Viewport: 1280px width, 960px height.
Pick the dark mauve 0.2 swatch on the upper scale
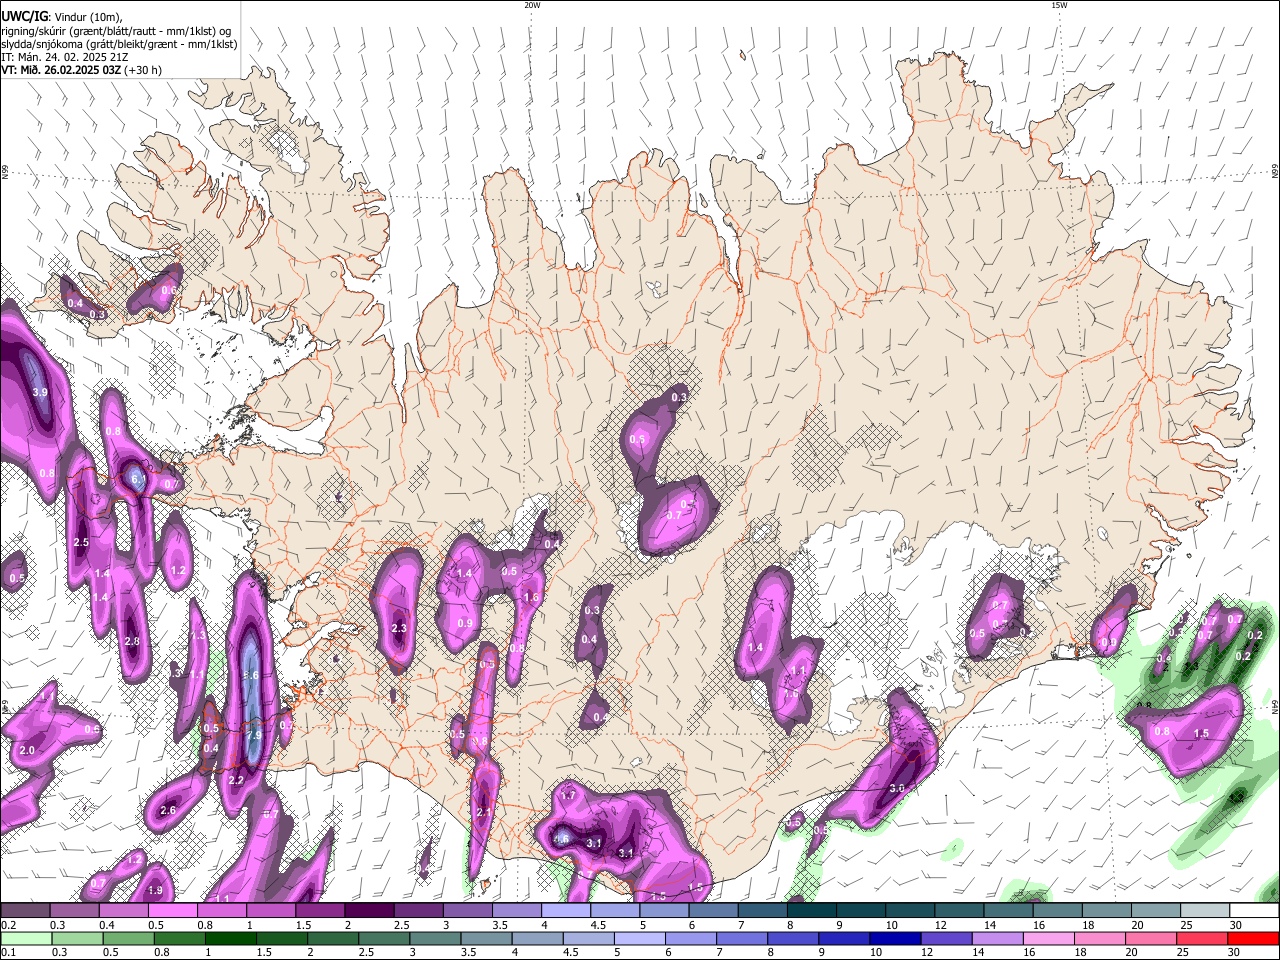coord(25,911)
